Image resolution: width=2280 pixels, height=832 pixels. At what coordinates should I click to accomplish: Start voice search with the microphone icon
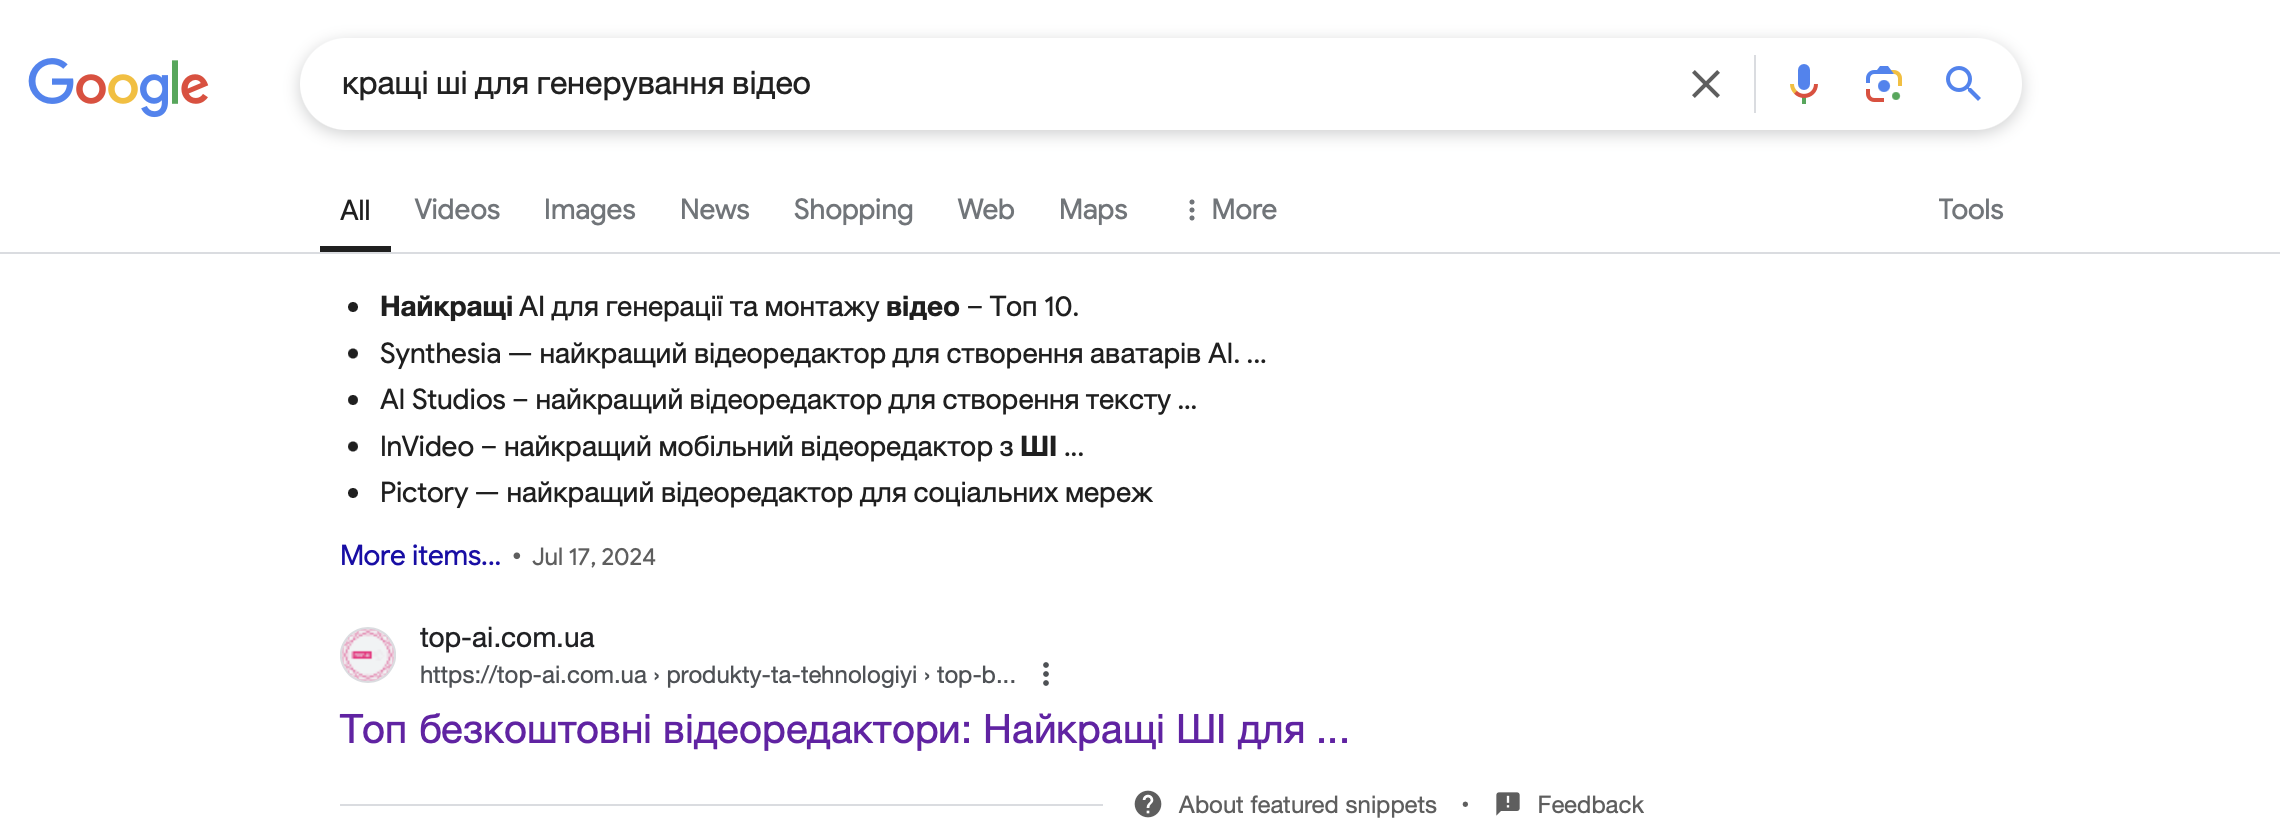click(x=1803, y=84)
